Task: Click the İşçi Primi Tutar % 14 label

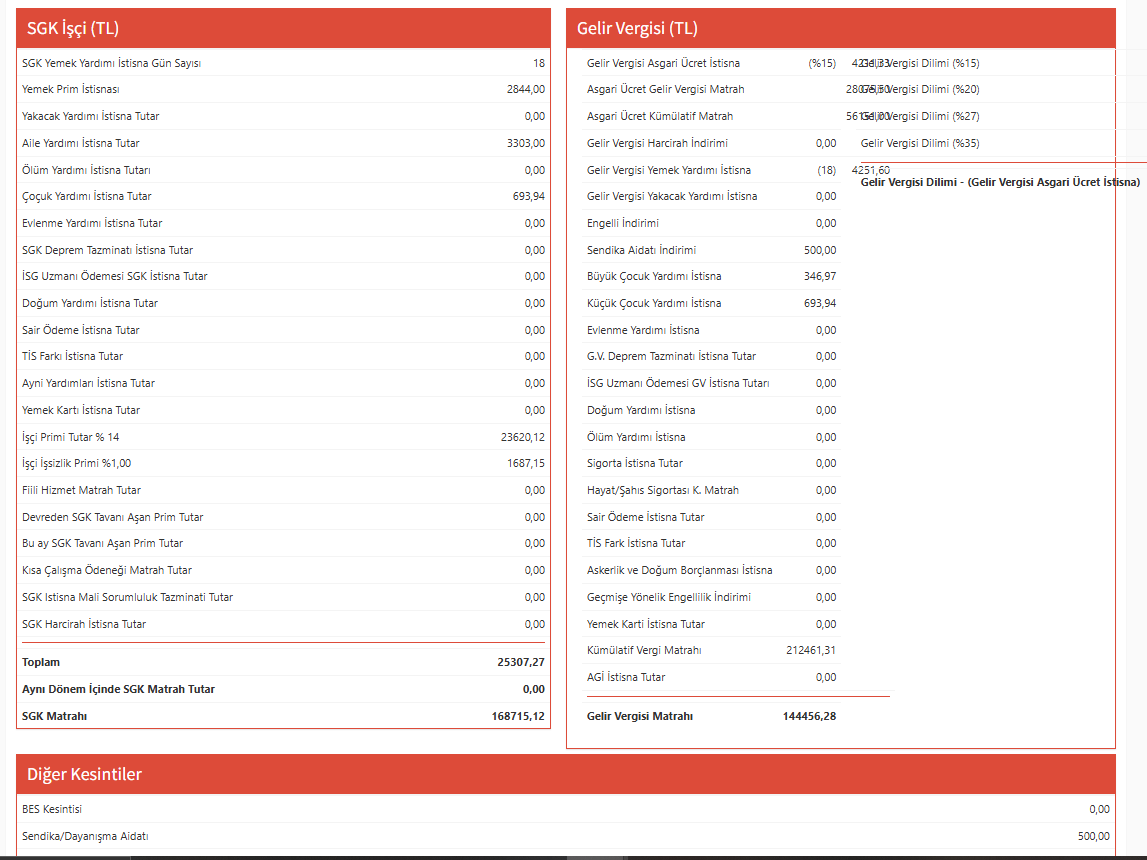Action: (x=71, y=437)
